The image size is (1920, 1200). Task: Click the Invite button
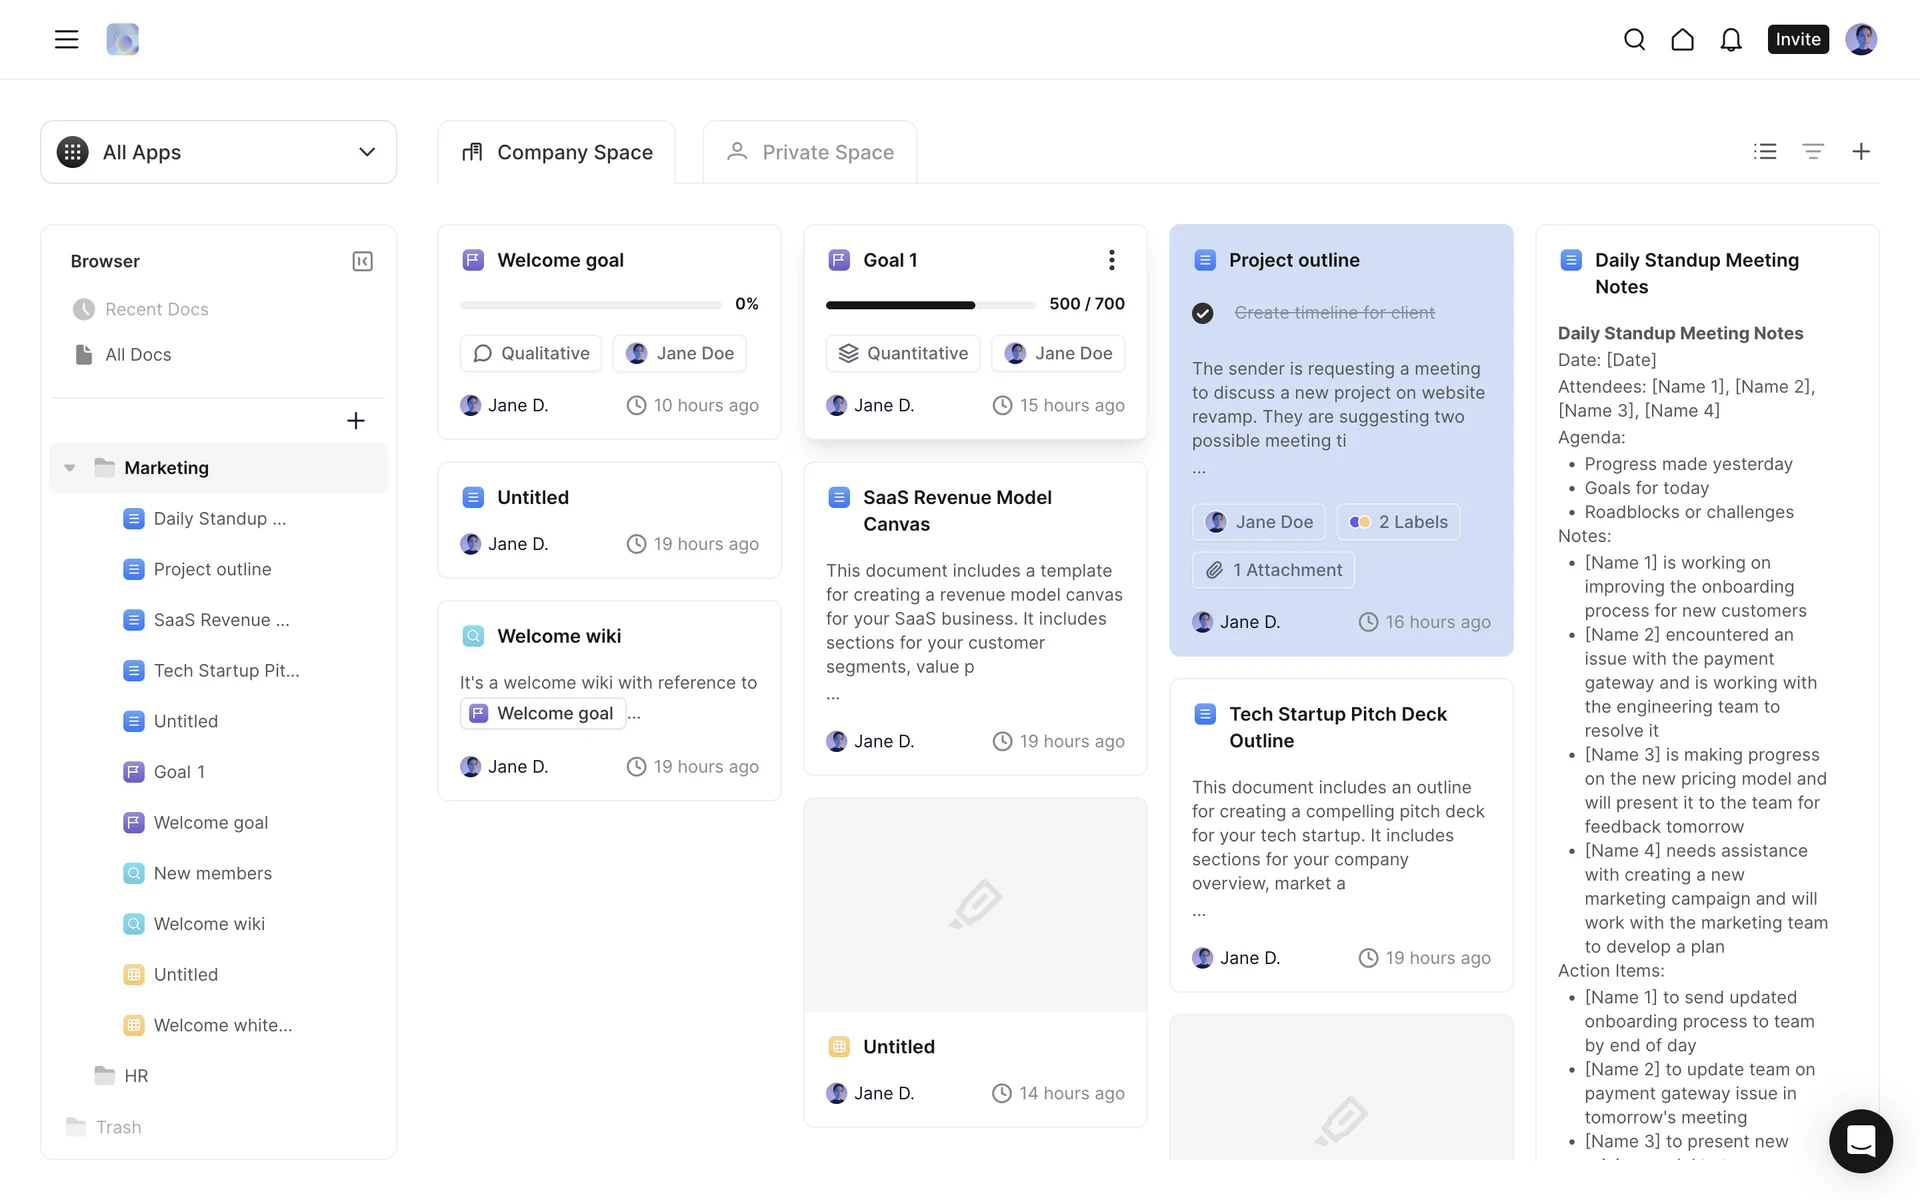point(1797,39)
